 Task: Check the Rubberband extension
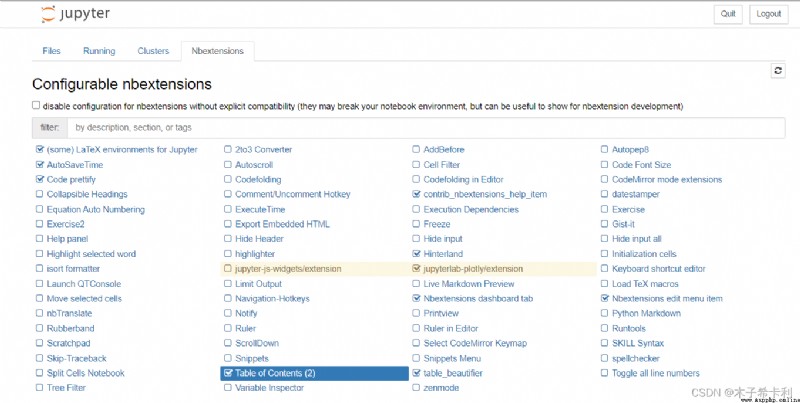click(x=40, y=328)
